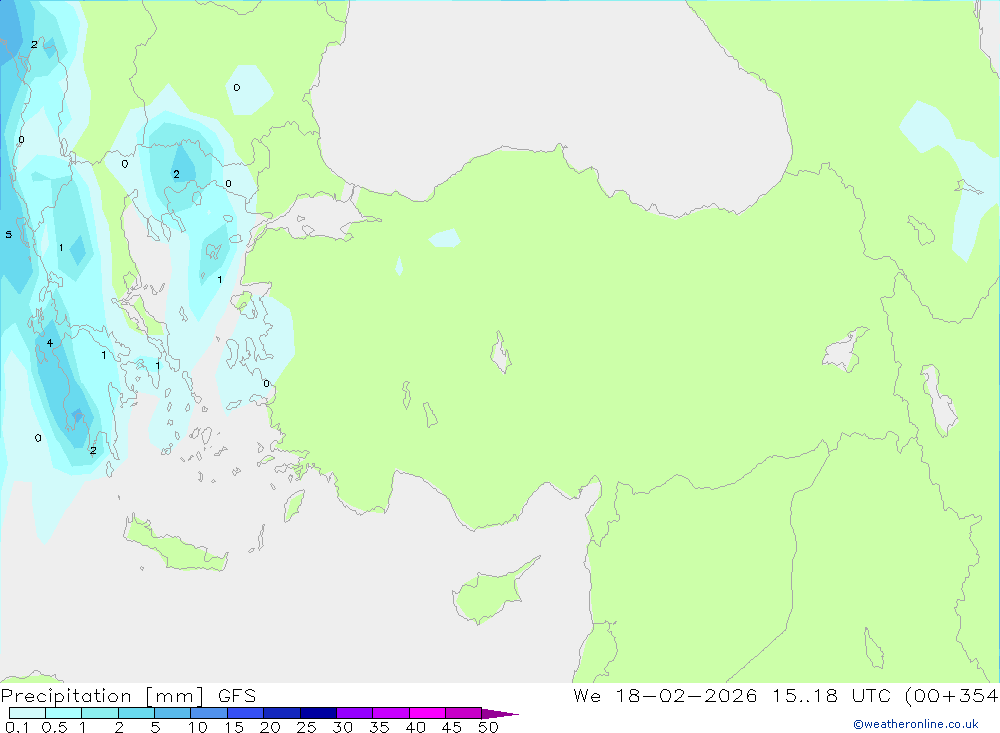Click the '30' legend scale label
Viewport: 1000px width, 733px height.
coord(342,727)
